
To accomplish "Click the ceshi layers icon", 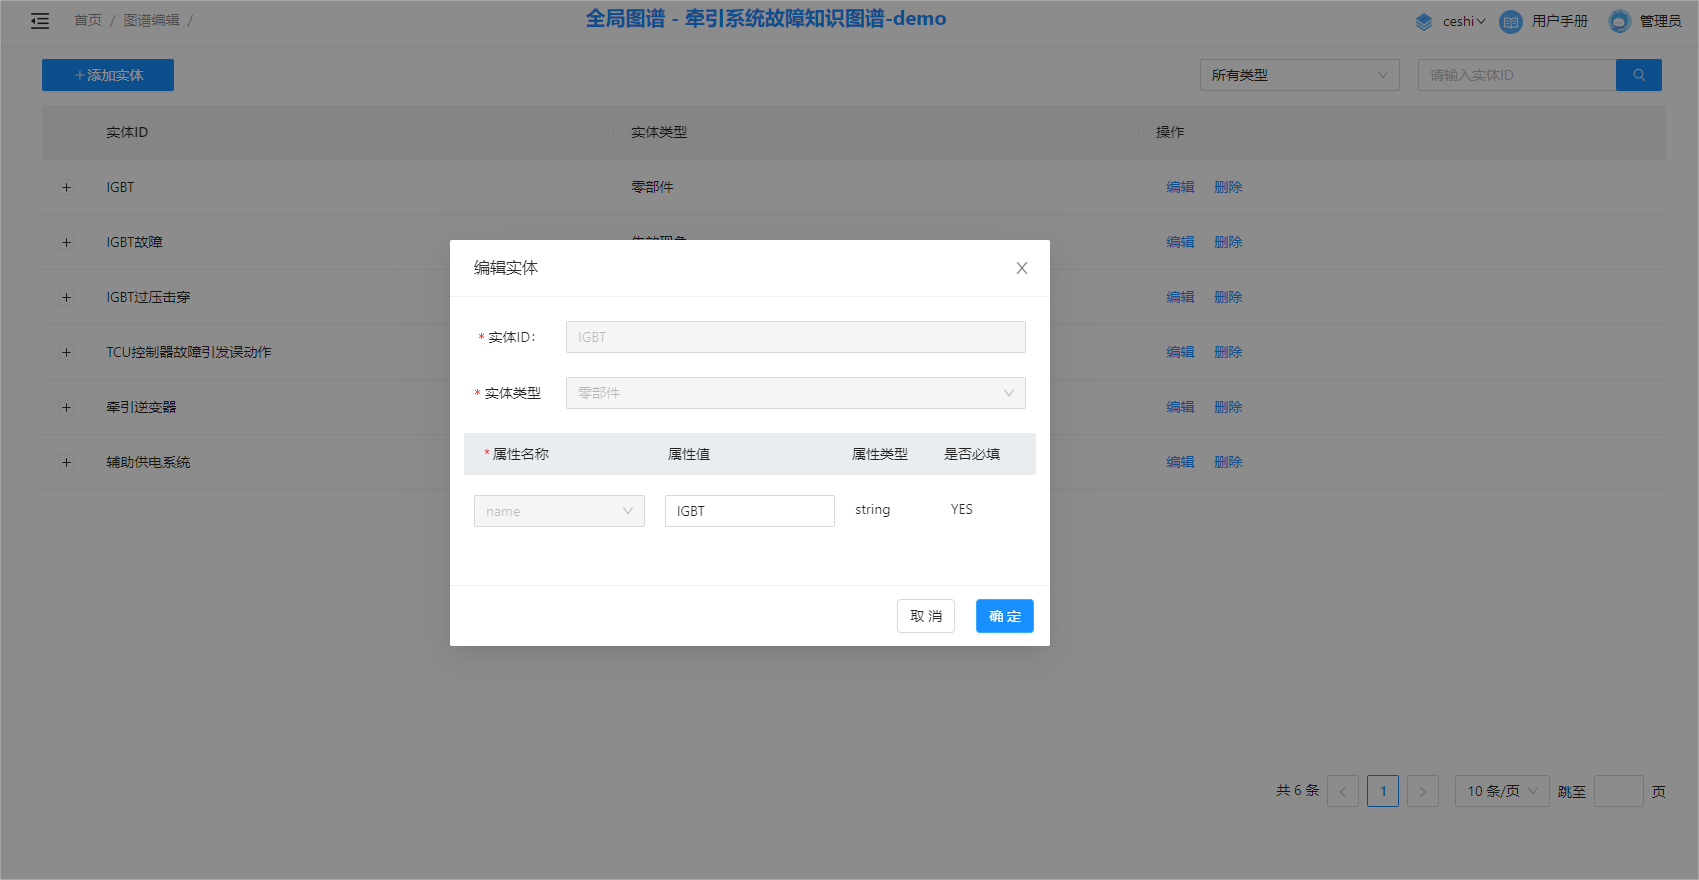I will [x=1424, y=21].
